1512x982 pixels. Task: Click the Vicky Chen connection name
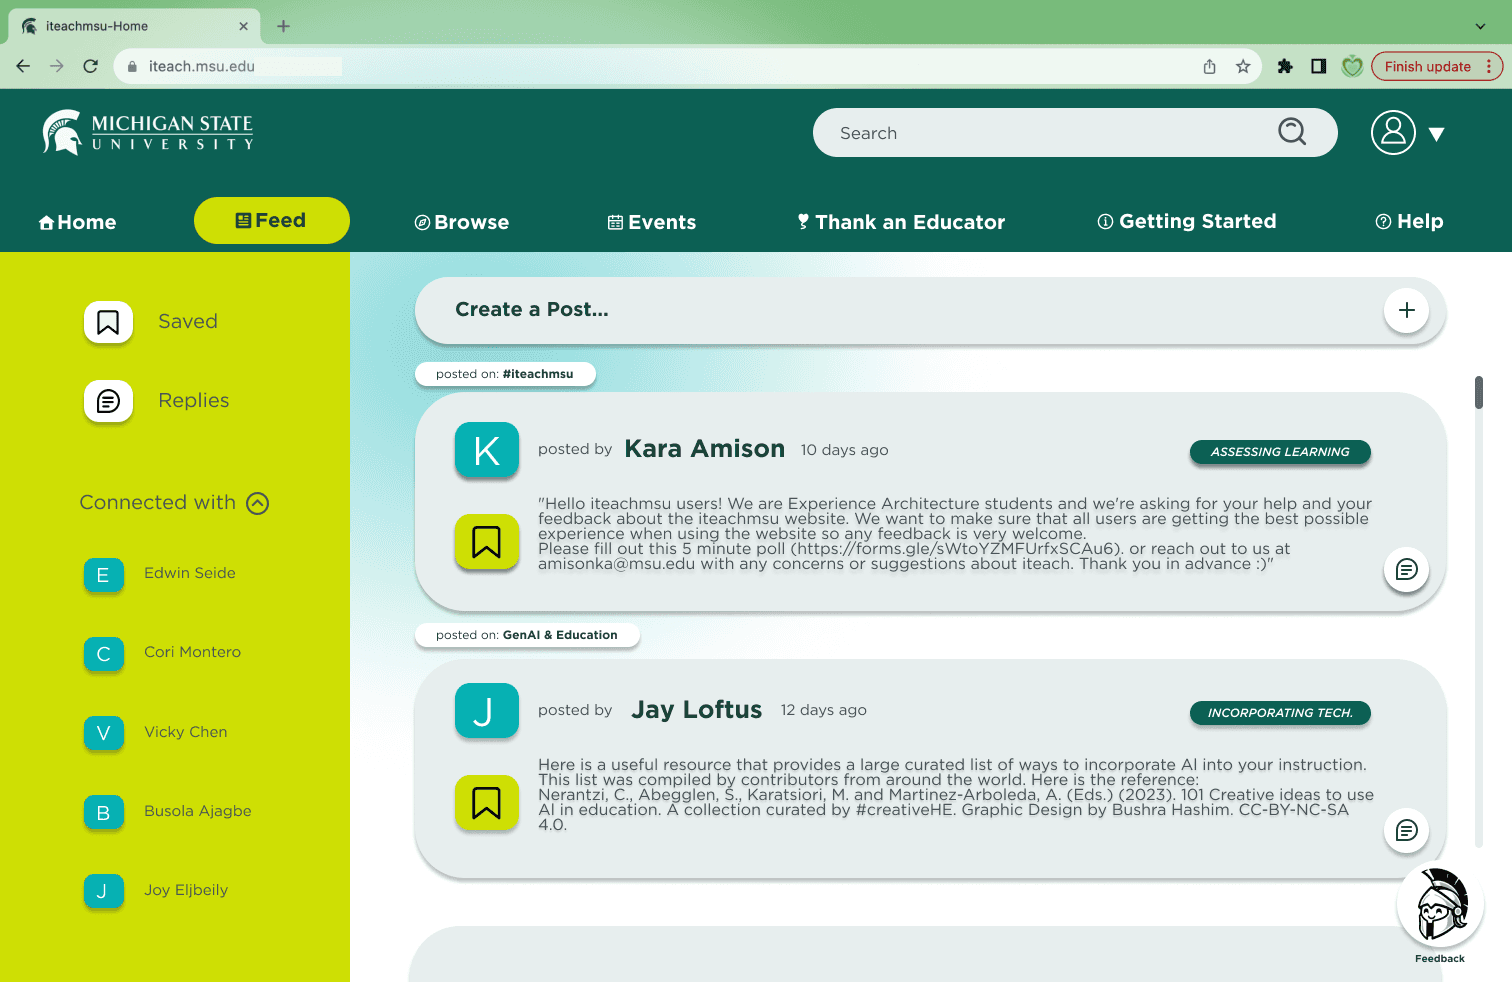(186, 732)
